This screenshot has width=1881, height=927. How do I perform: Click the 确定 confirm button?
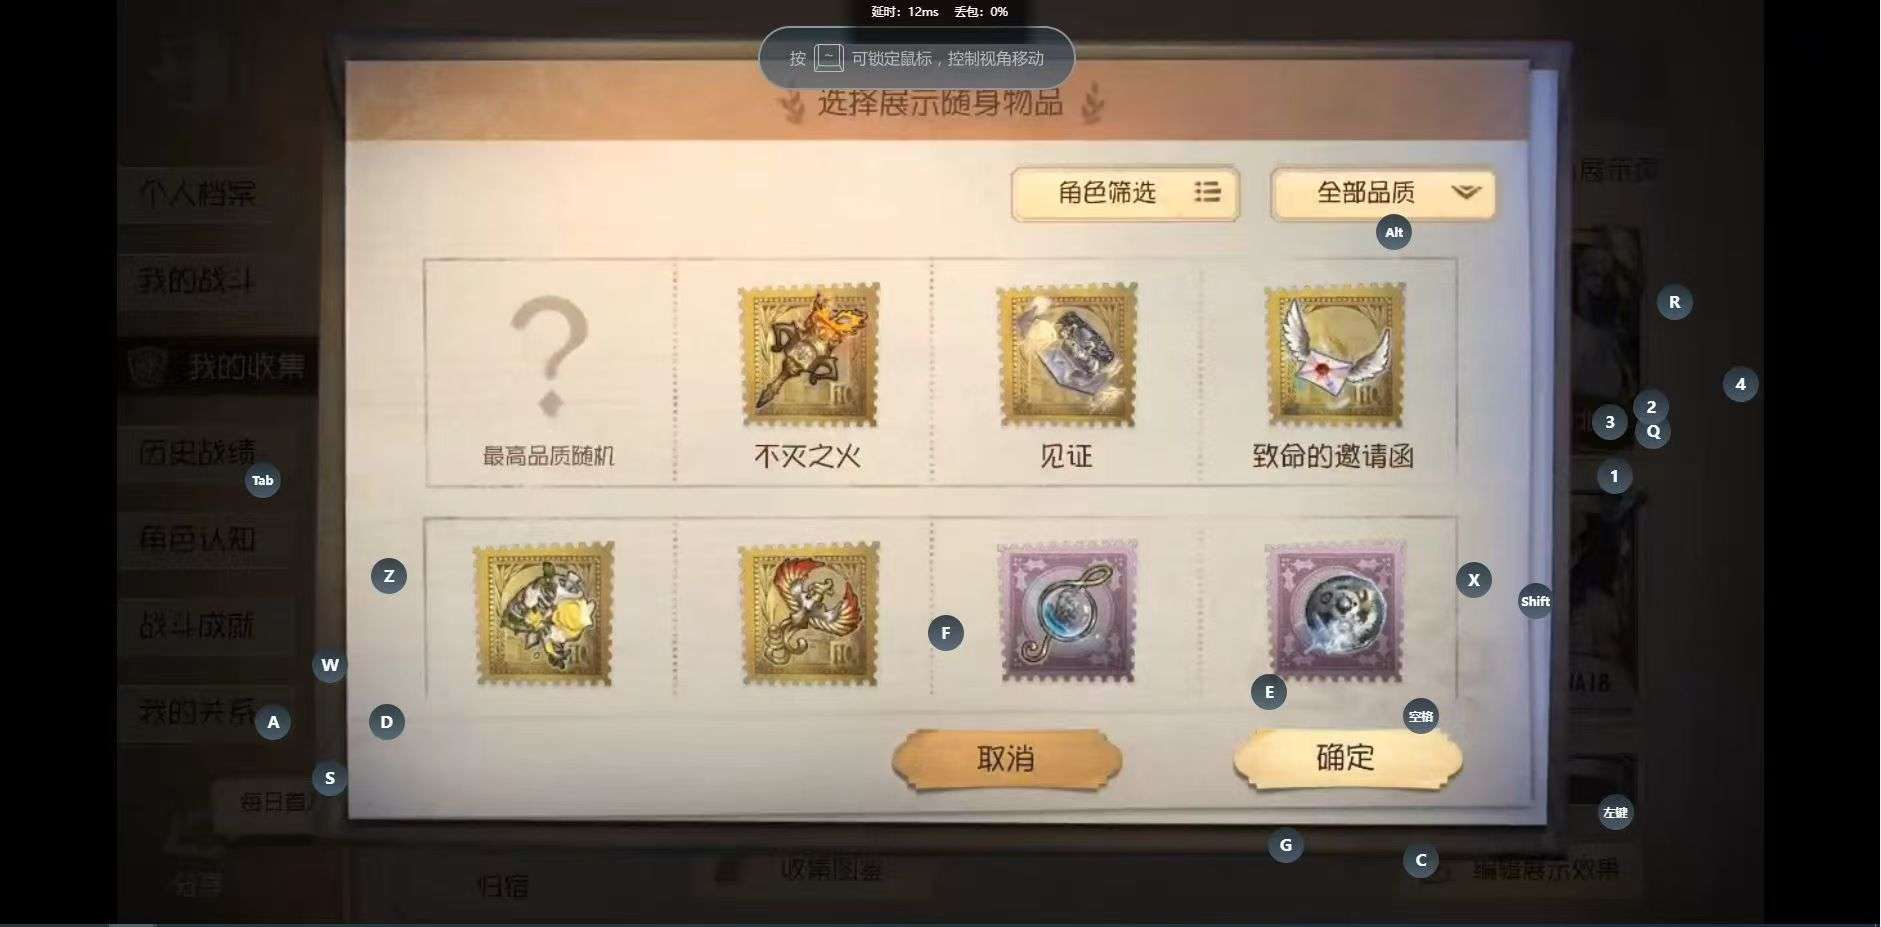coord(1347,759)
